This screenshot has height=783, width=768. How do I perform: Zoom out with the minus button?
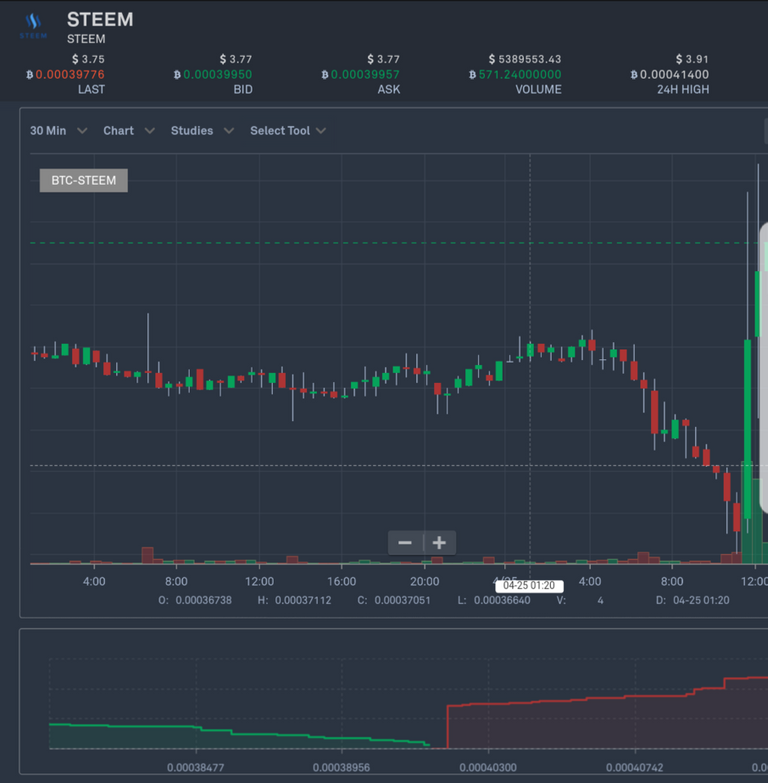click(405, 543)
